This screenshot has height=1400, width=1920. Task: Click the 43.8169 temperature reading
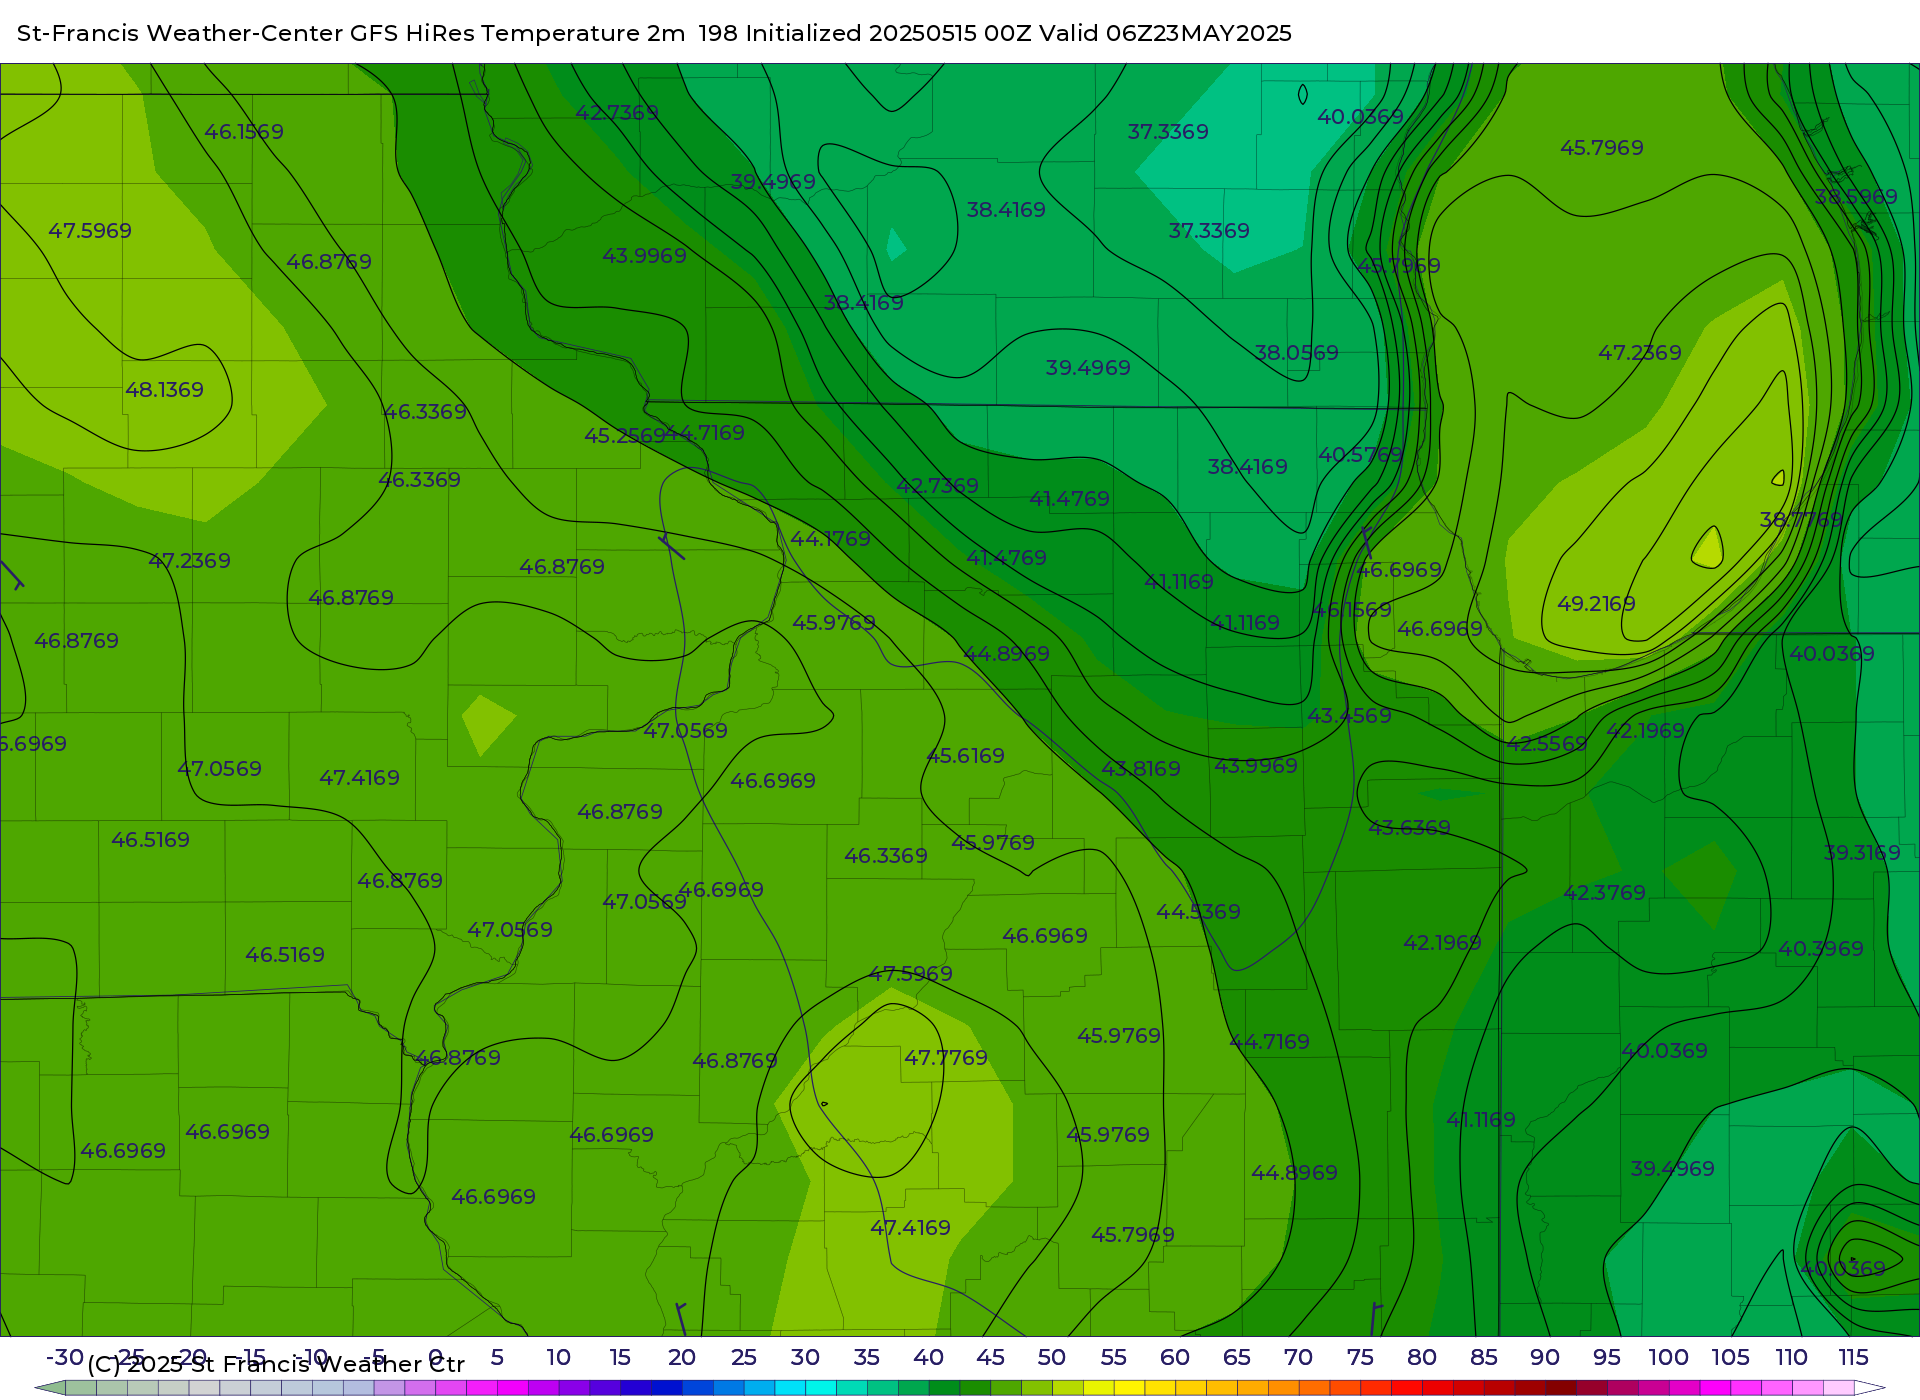1141,769
